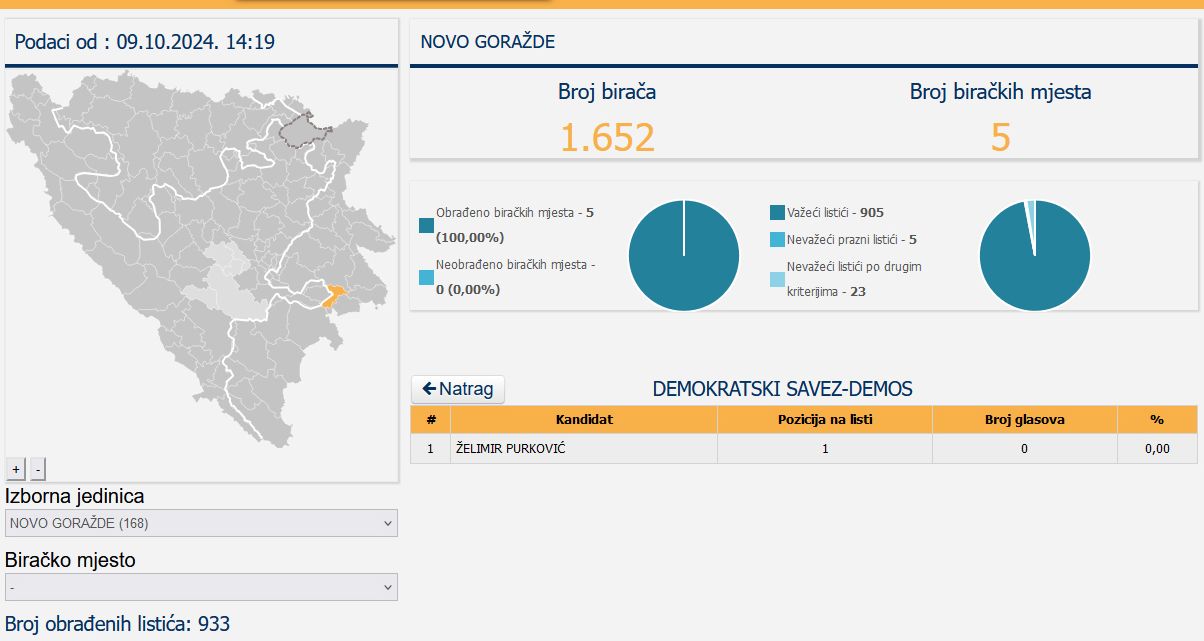
Task: Click the Natrag back button
Action: click(x=458, y=389)
